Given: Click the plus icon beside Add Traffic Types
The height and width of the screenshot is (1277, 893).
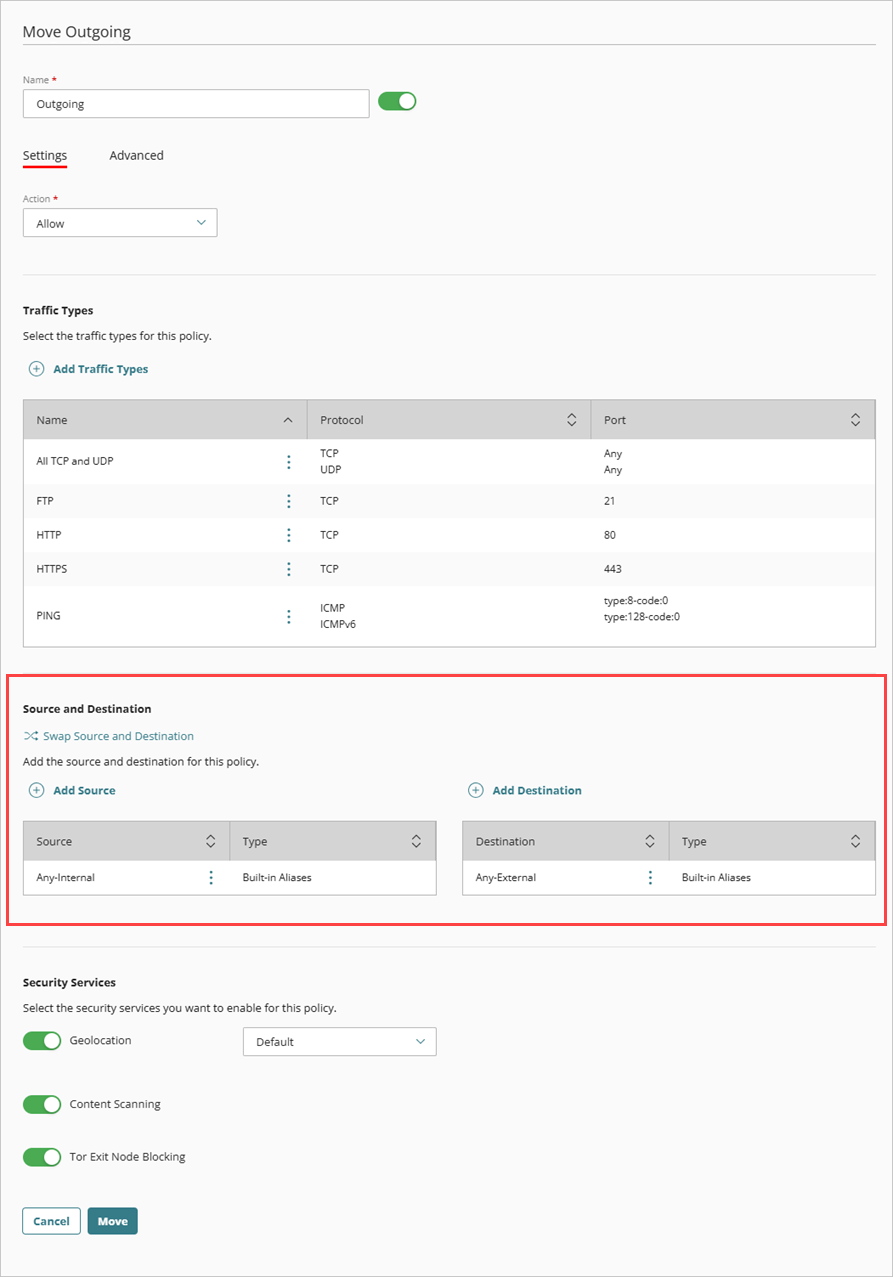Looking at the screenshot, I should tap(36, 369).
